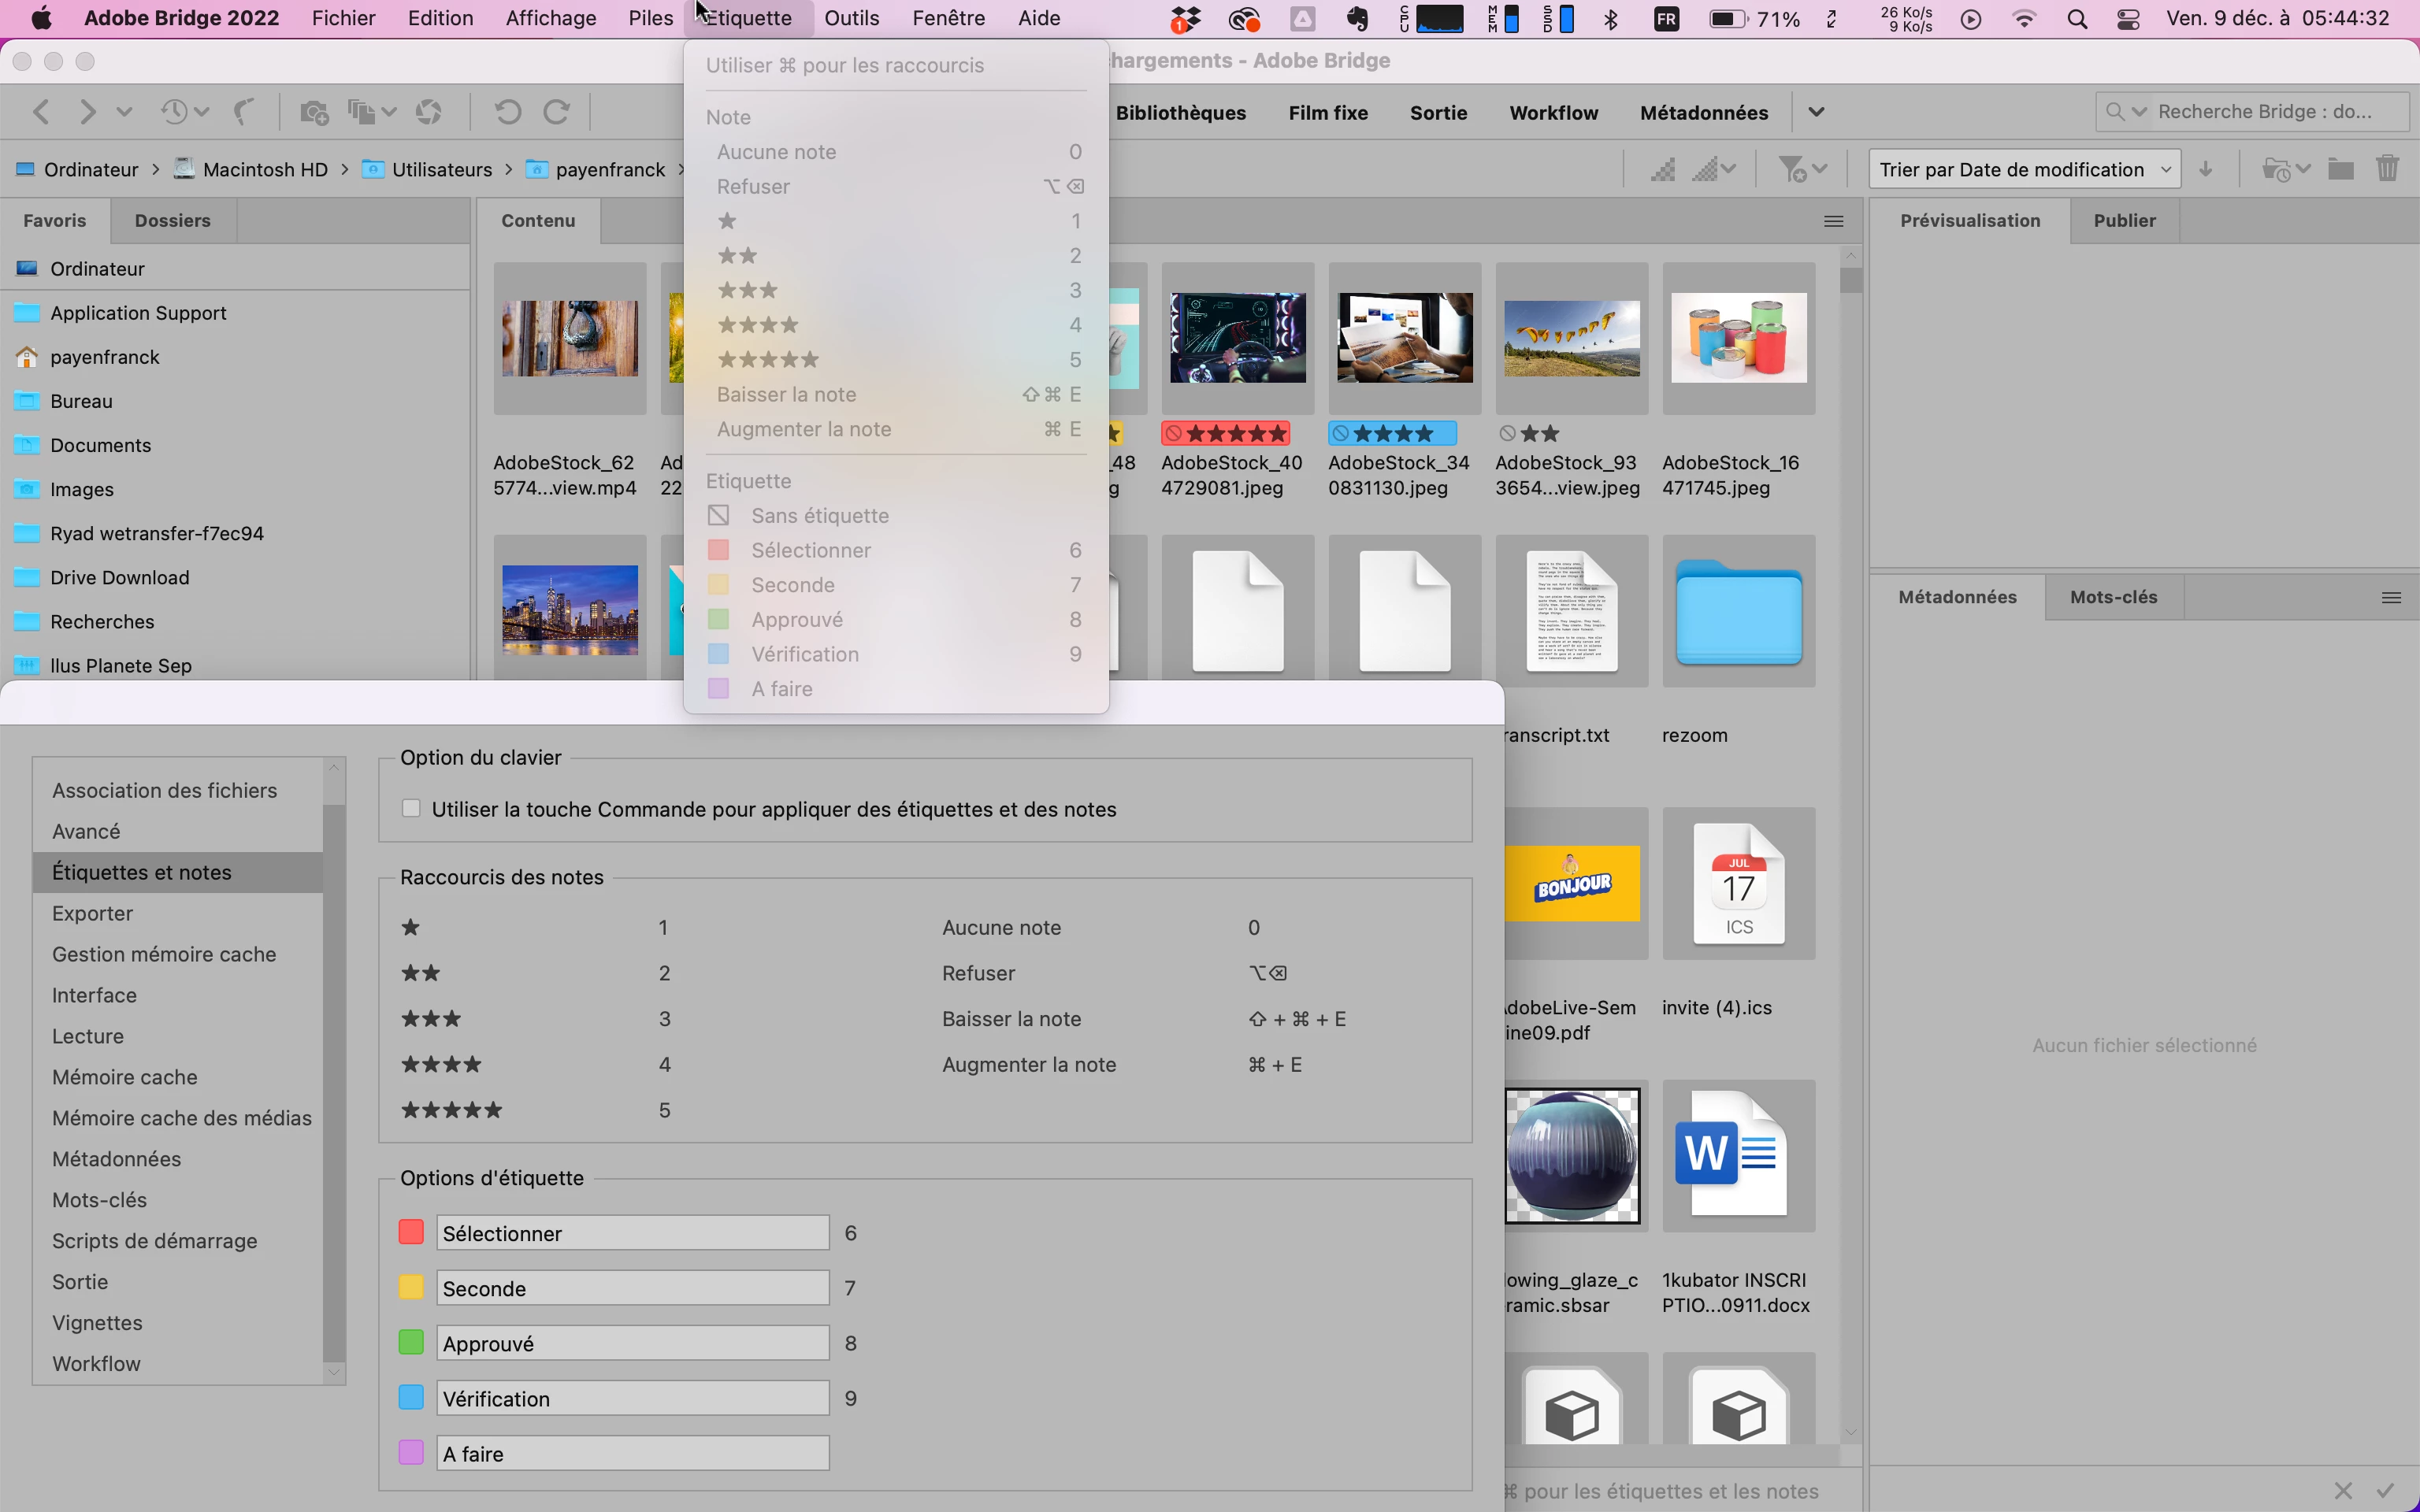The image size is (2420, 1512).
Task: Click the delete trash icon
Action: click(x=2387, y=169)
